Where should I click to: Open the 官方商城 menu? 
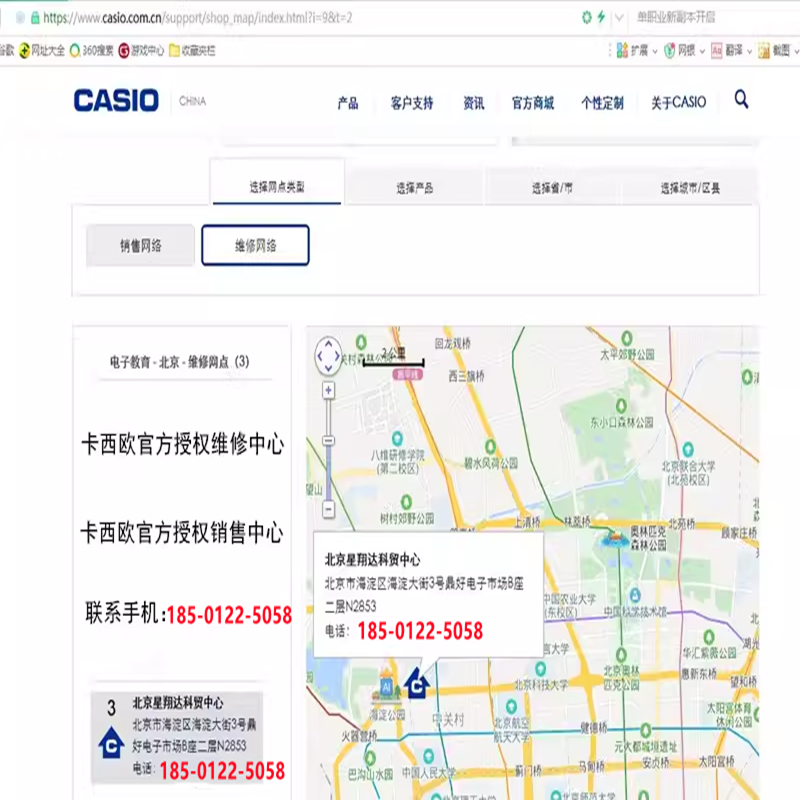click(533, 103)
